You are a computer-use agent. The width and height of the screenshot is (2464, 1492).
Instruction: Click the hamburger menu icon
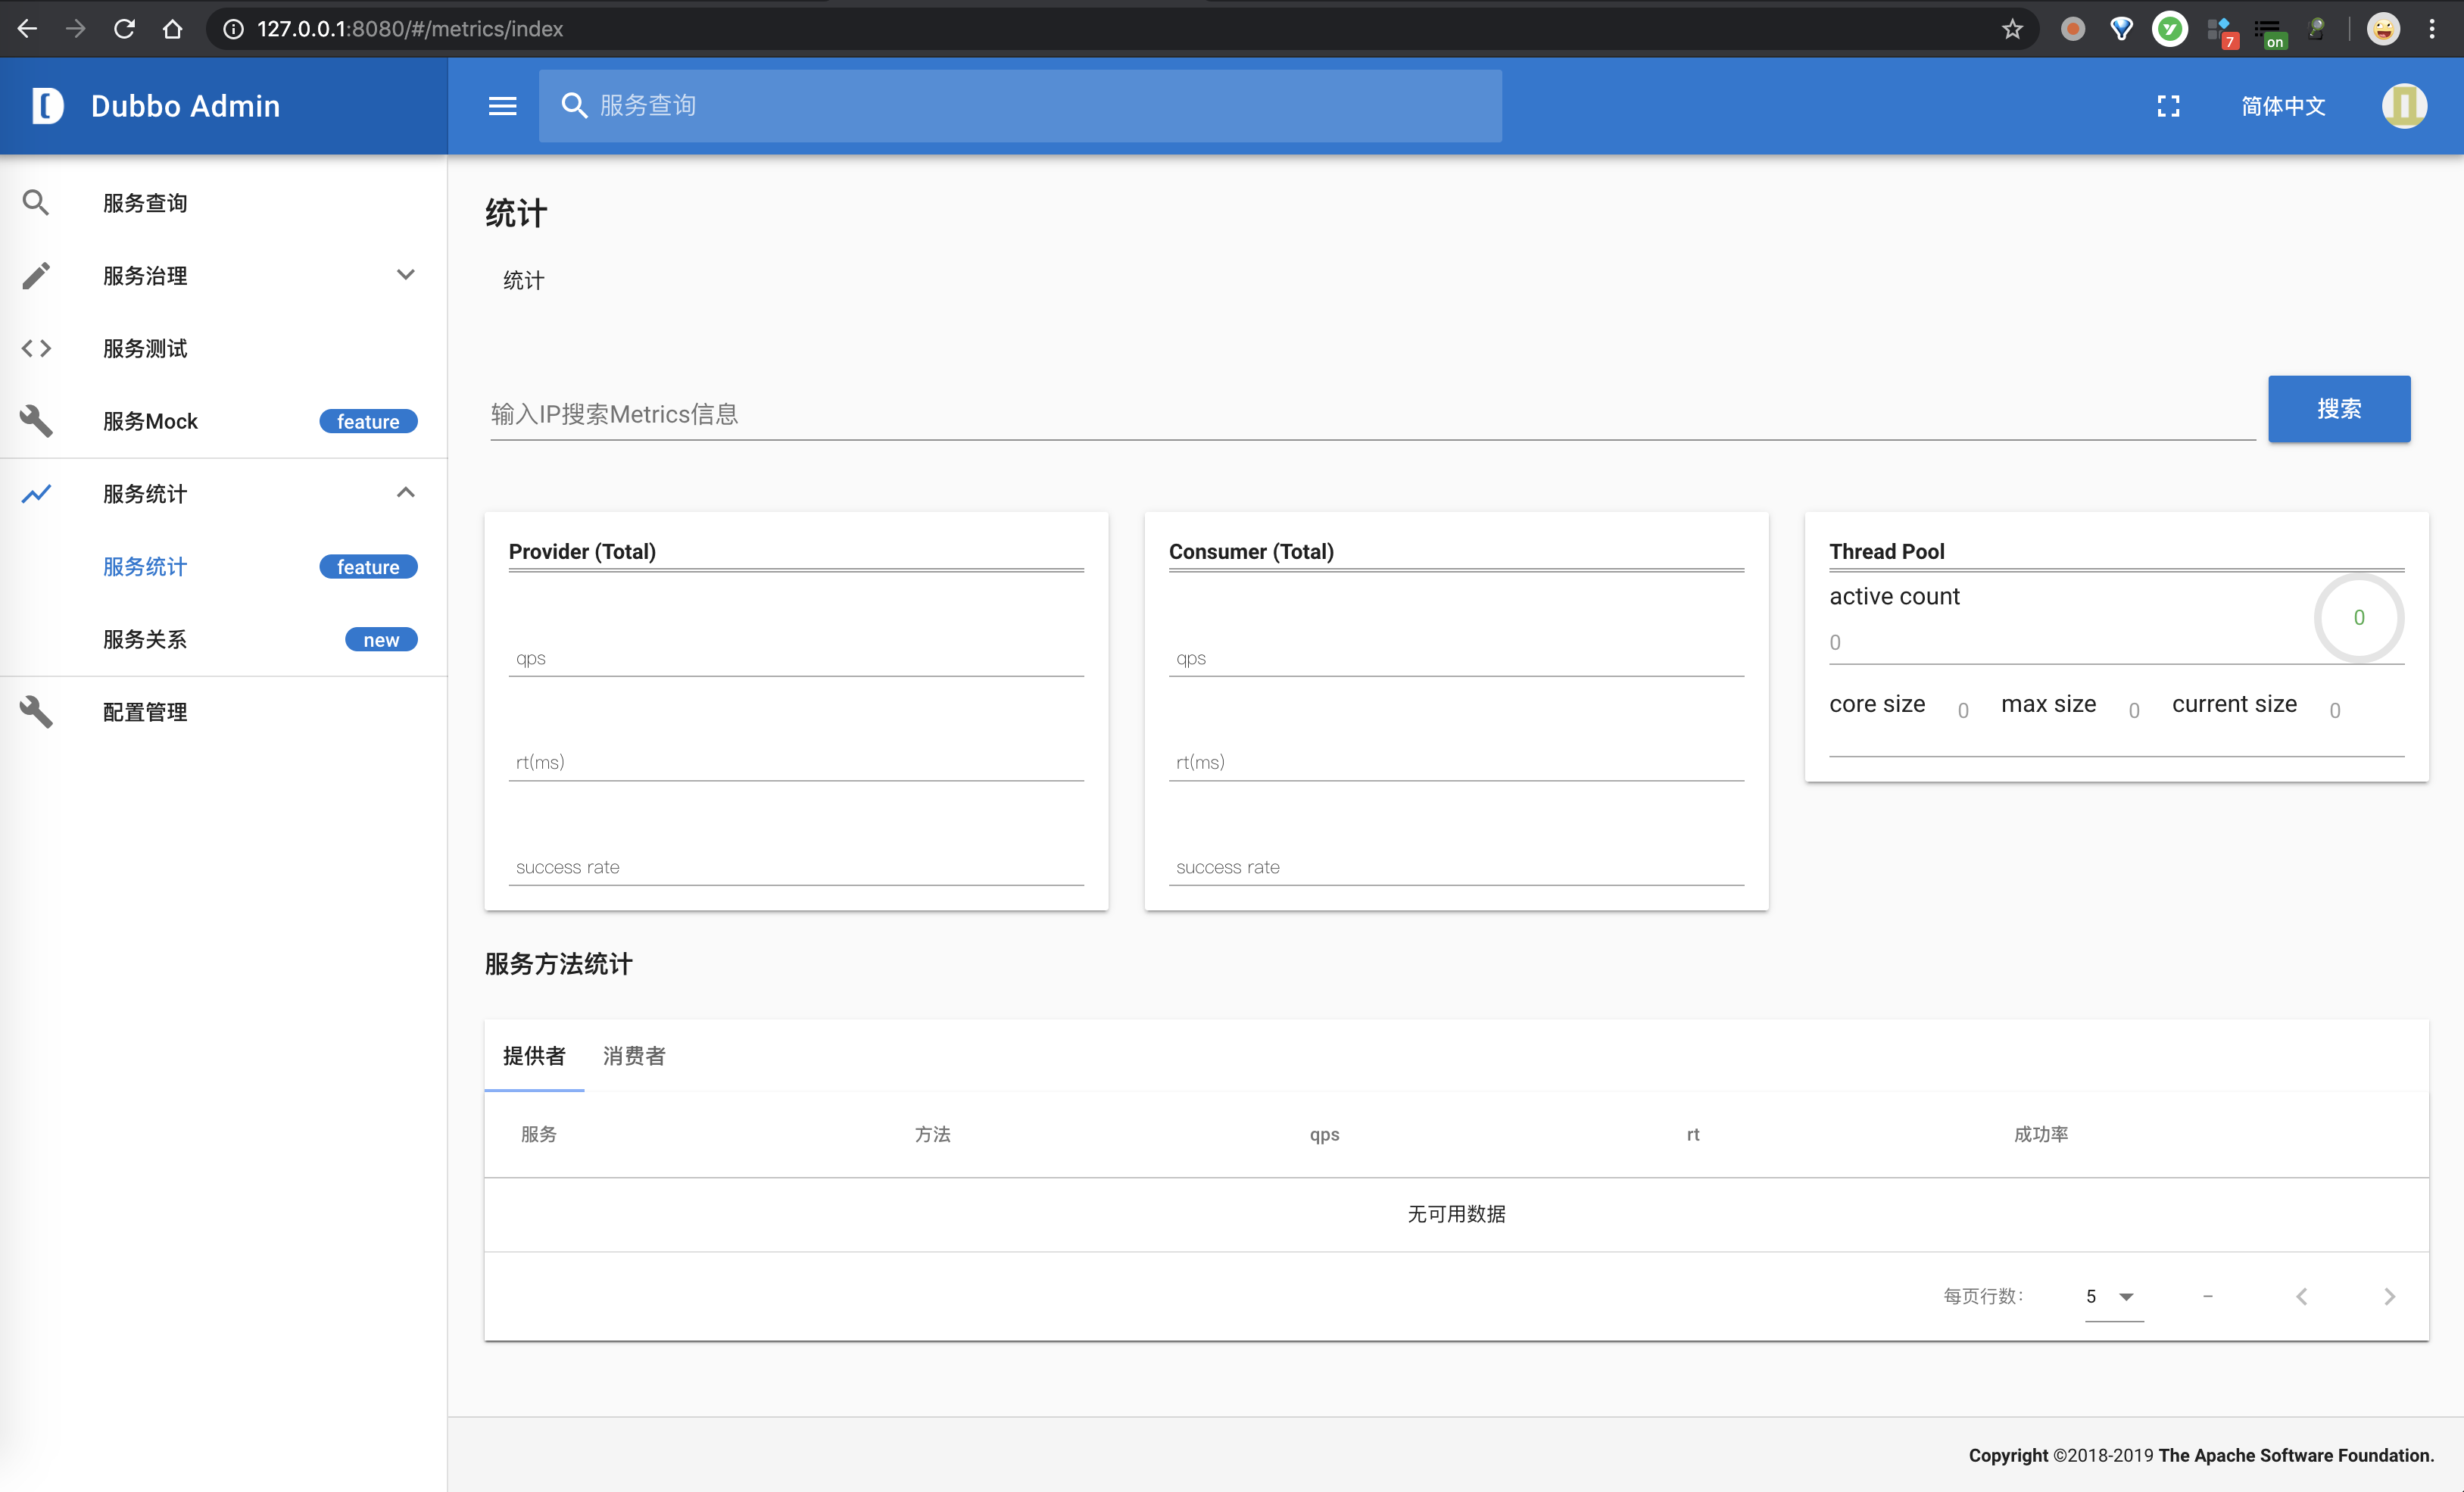(x=502, y=106)
